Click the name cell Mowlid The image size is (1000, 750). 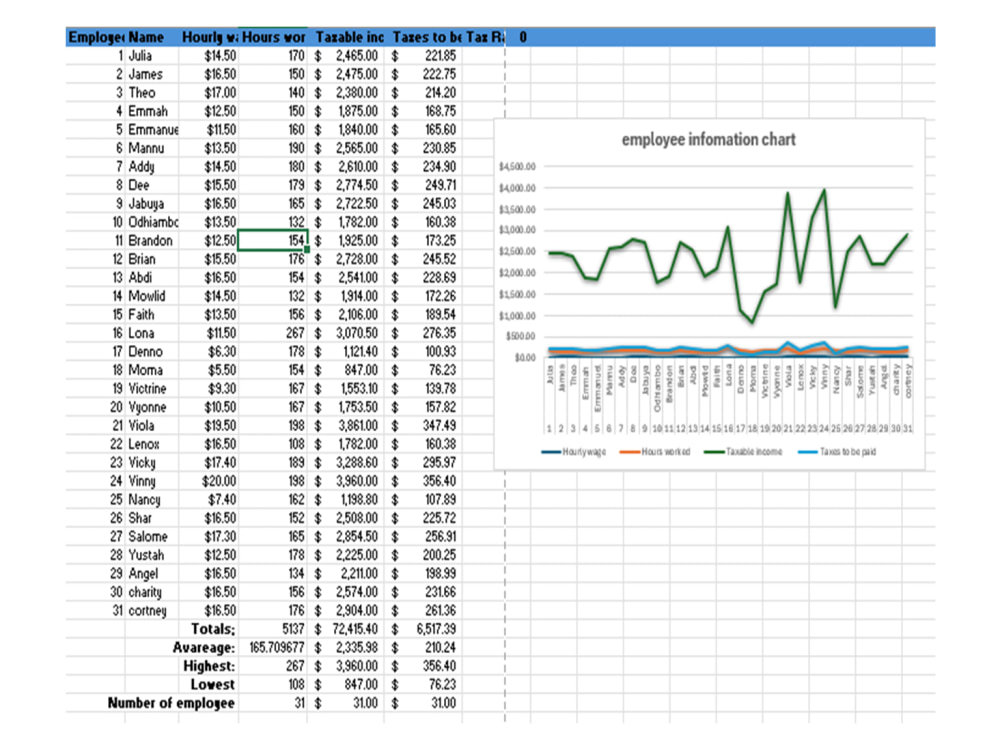point(152,296)
